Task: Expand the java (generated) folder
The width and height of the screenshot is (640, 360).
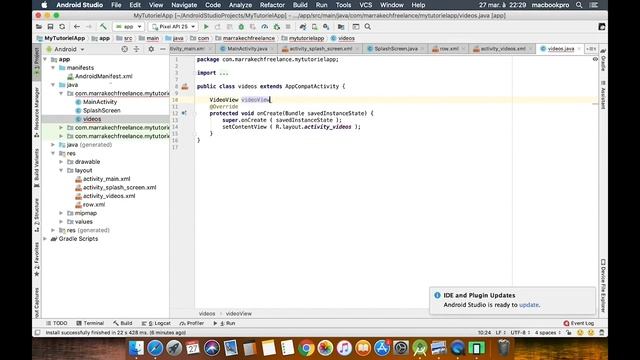Action: [x=53, y=145]
